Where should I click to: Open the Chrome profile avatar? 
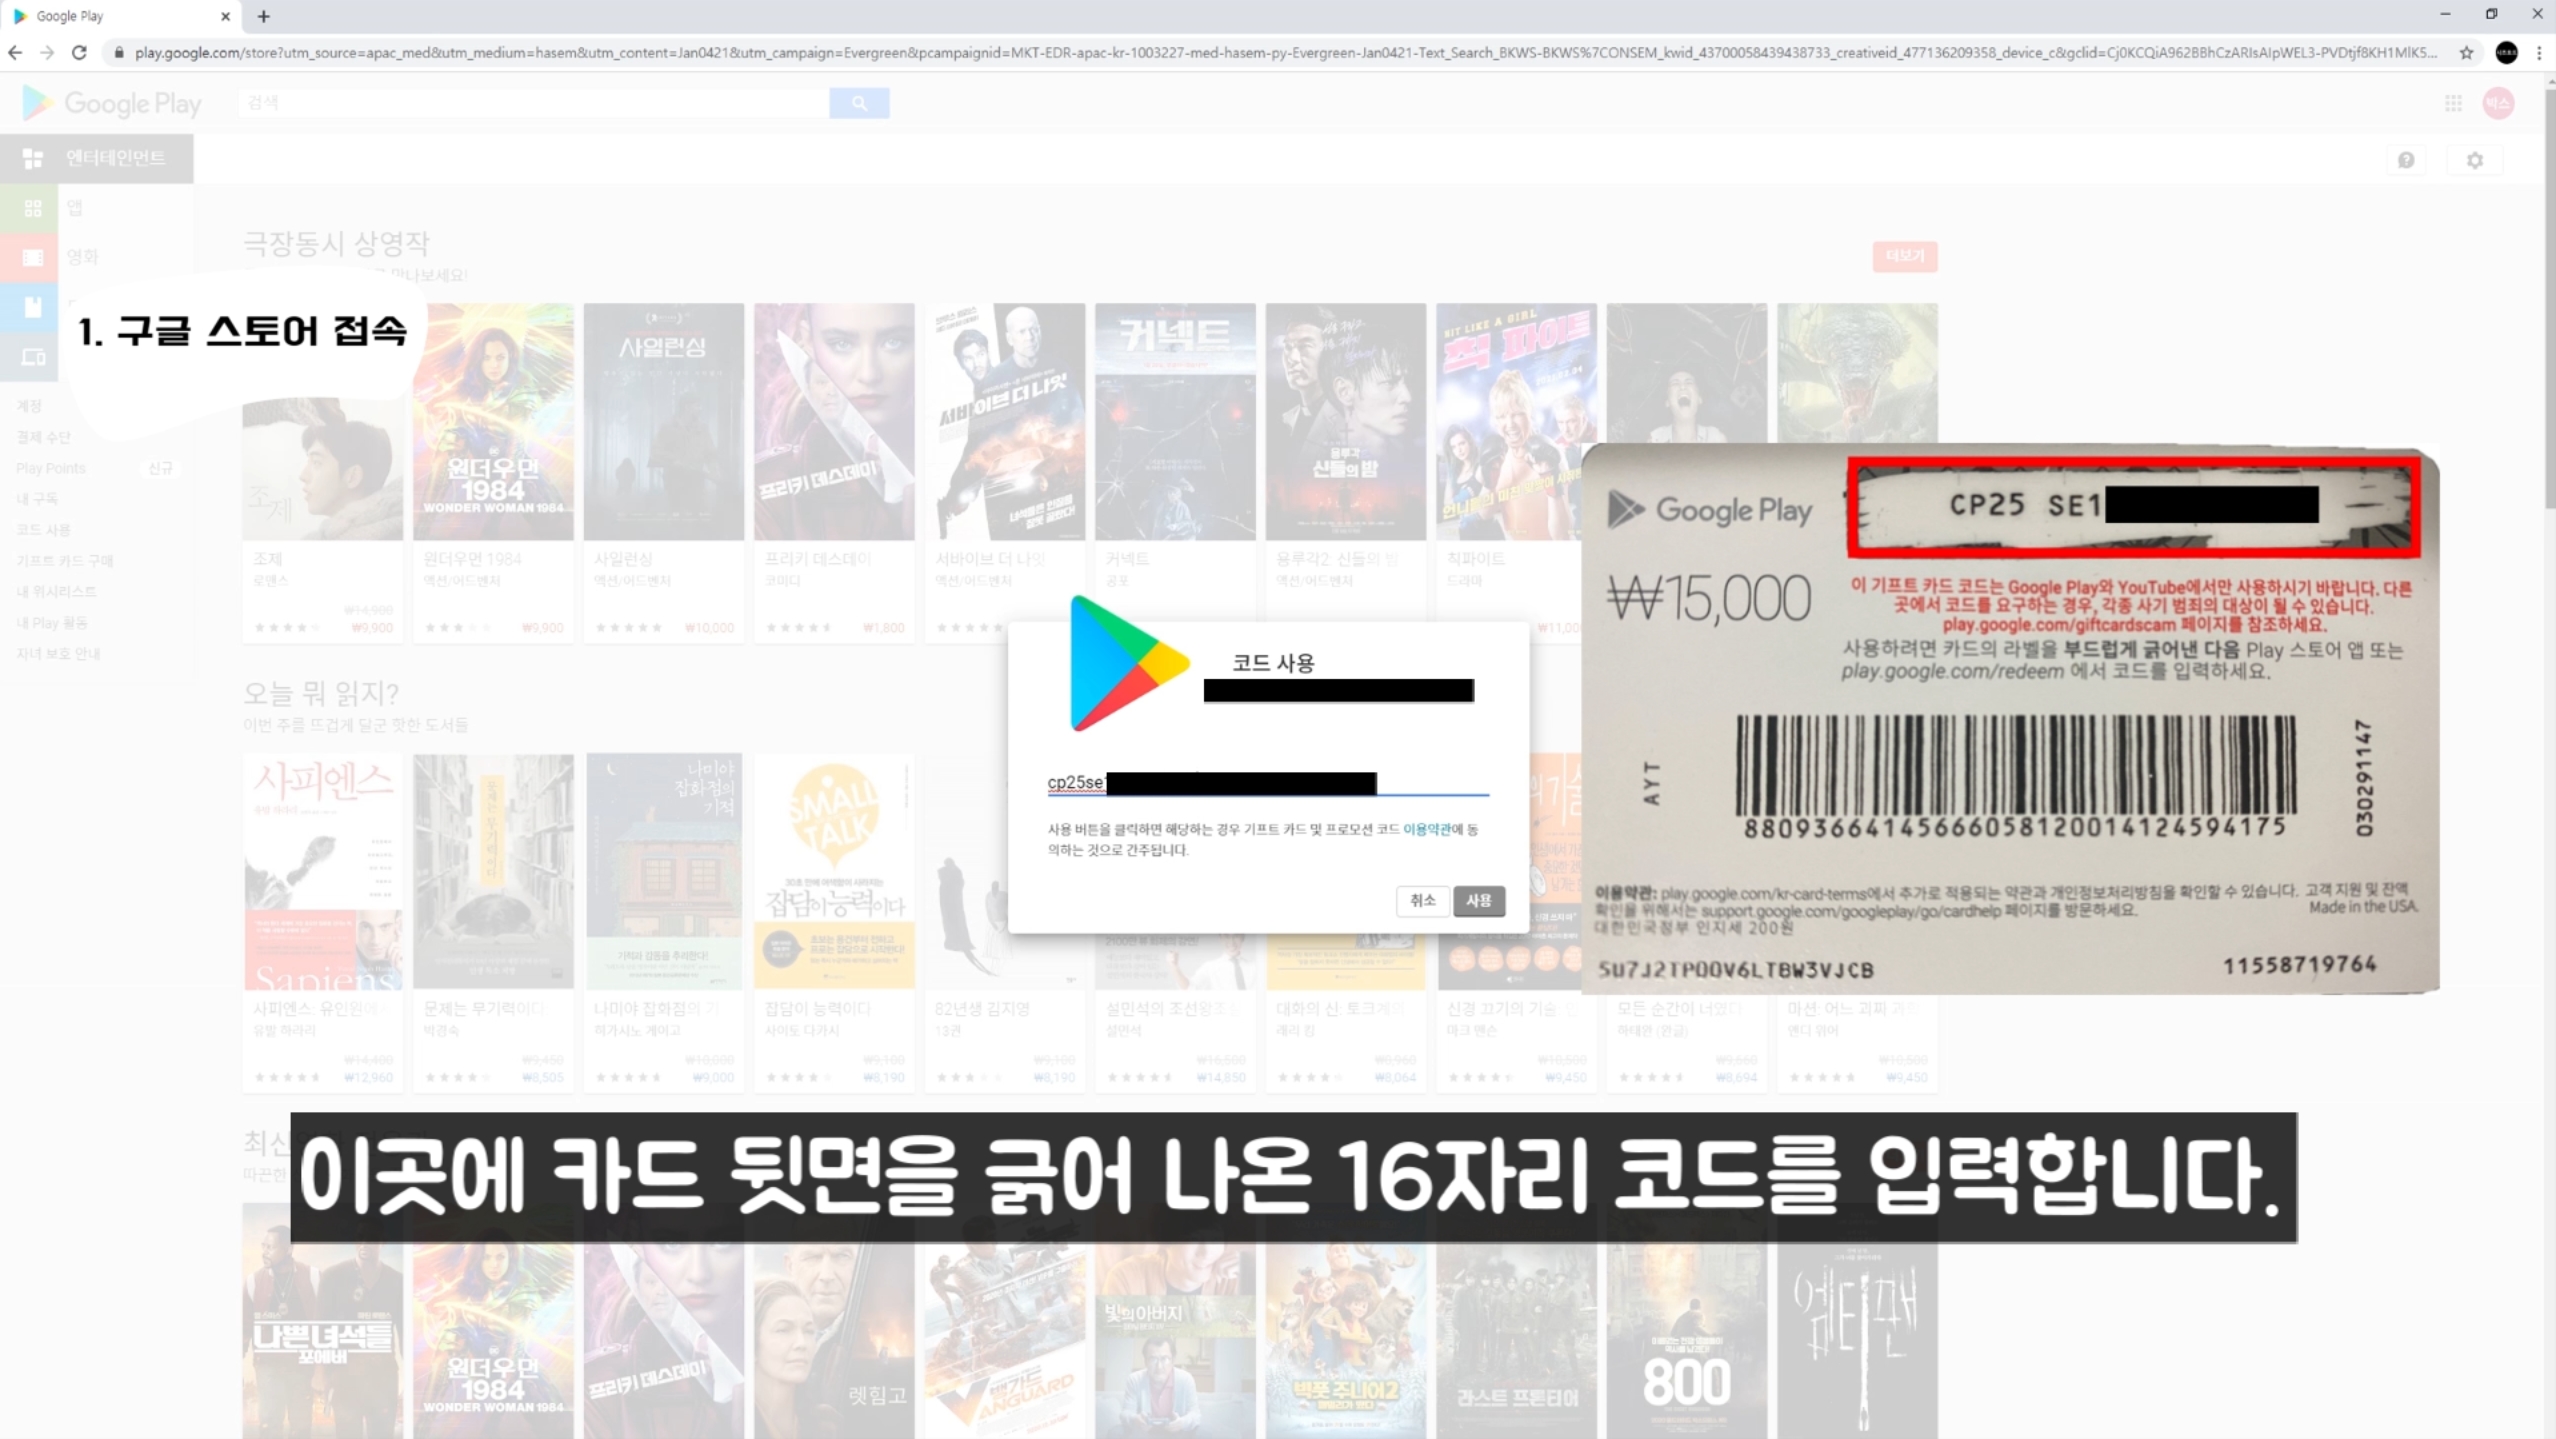coord(2506,52)
